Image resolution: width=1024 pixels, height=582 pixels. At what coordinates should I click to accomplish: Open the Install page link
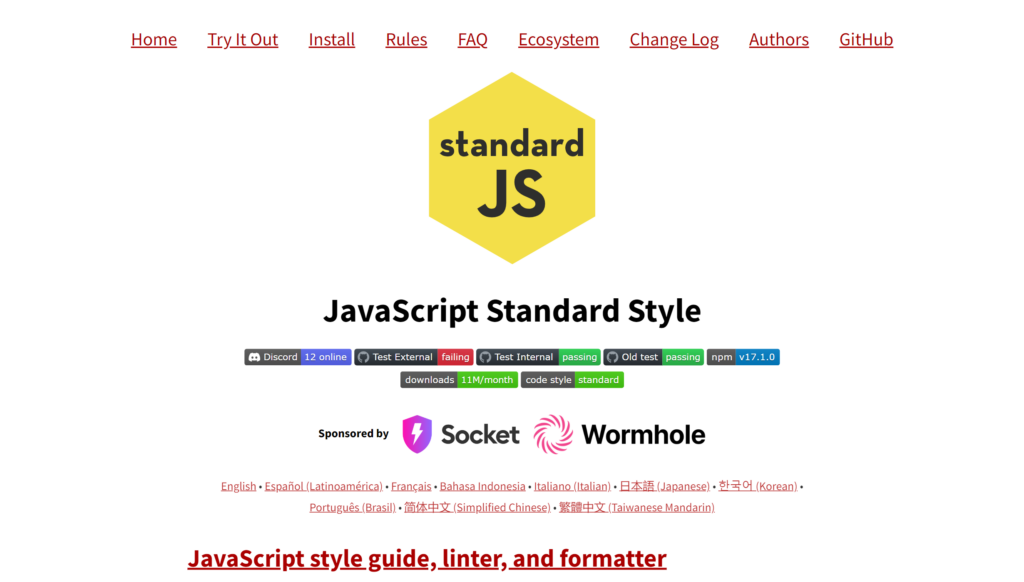(x=332, y=39)
